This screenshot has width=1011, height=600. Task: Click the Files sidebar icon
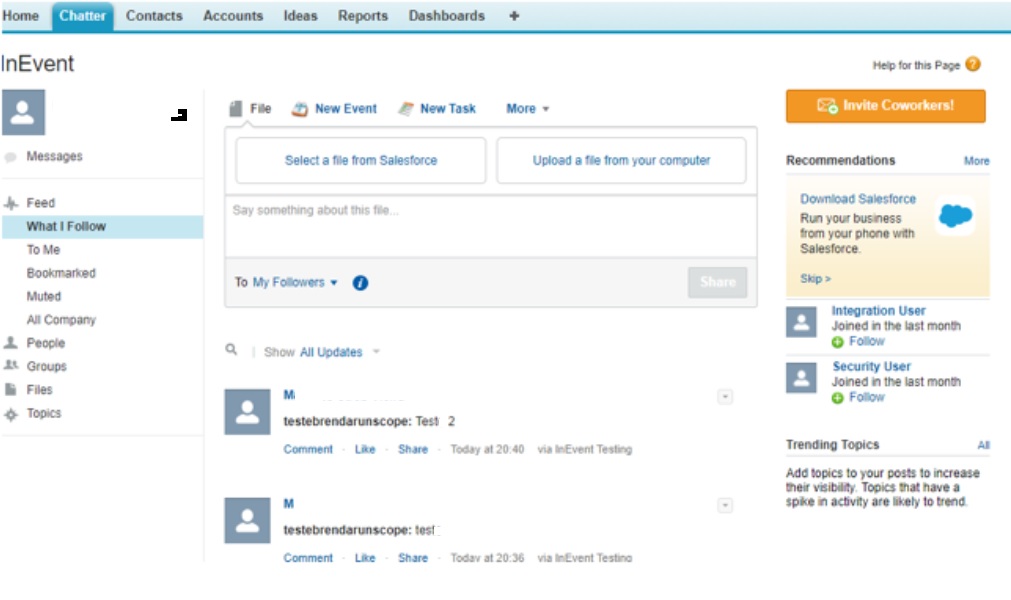(x=10, y=389)
